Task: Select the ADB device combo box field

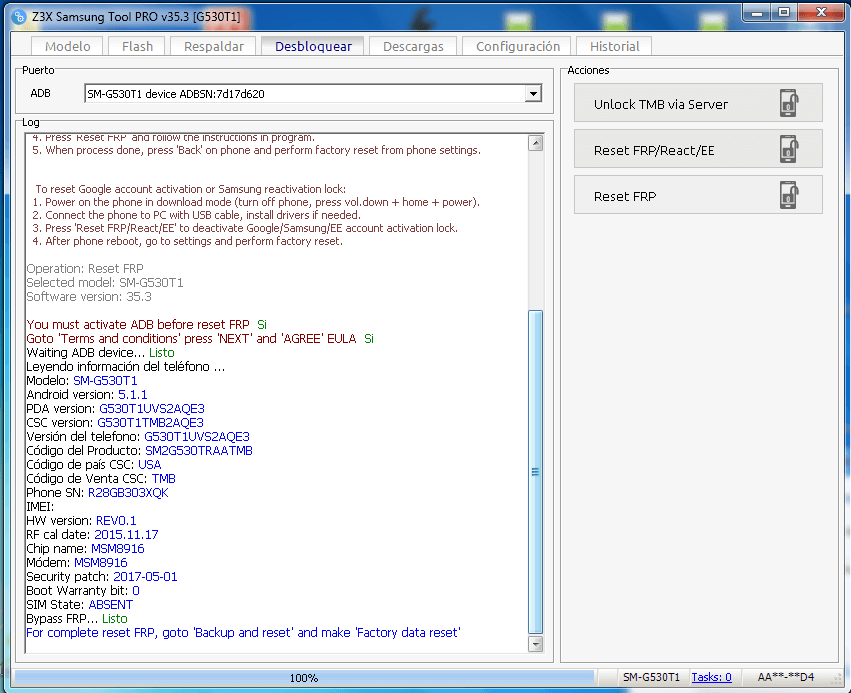Action: tap(313, 94)
